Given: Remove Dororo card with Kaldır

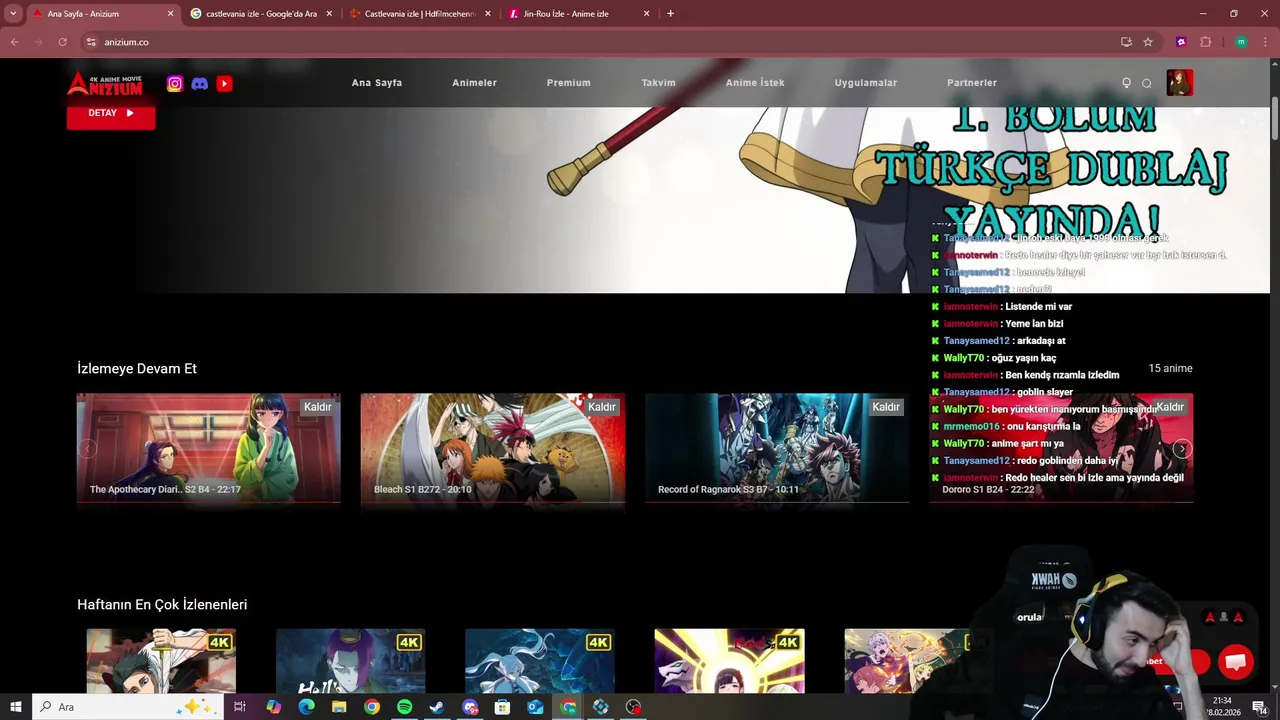Looking at the screenshot, I should click(x=1170, y=407).
